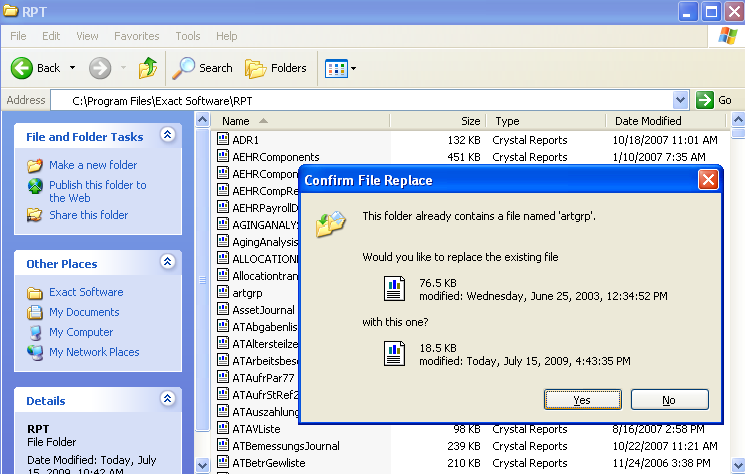Sort by Type column header

(x=546, y=121)
